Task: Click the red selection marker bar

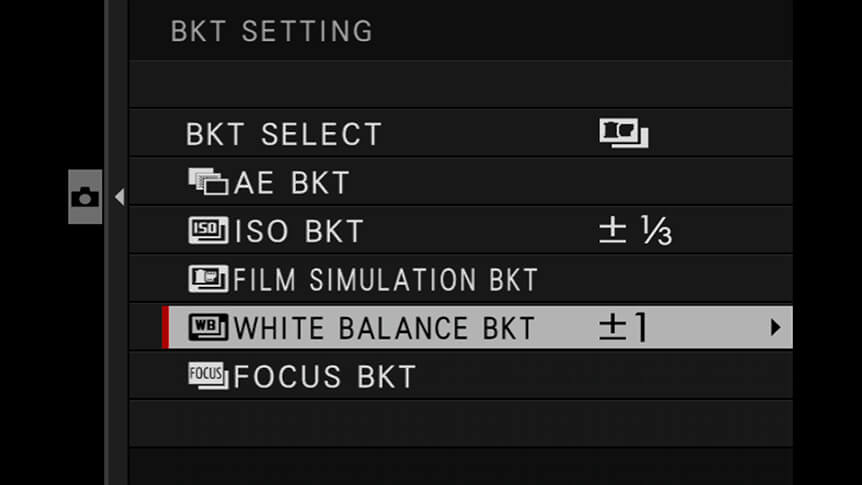Action: point(165,327)
